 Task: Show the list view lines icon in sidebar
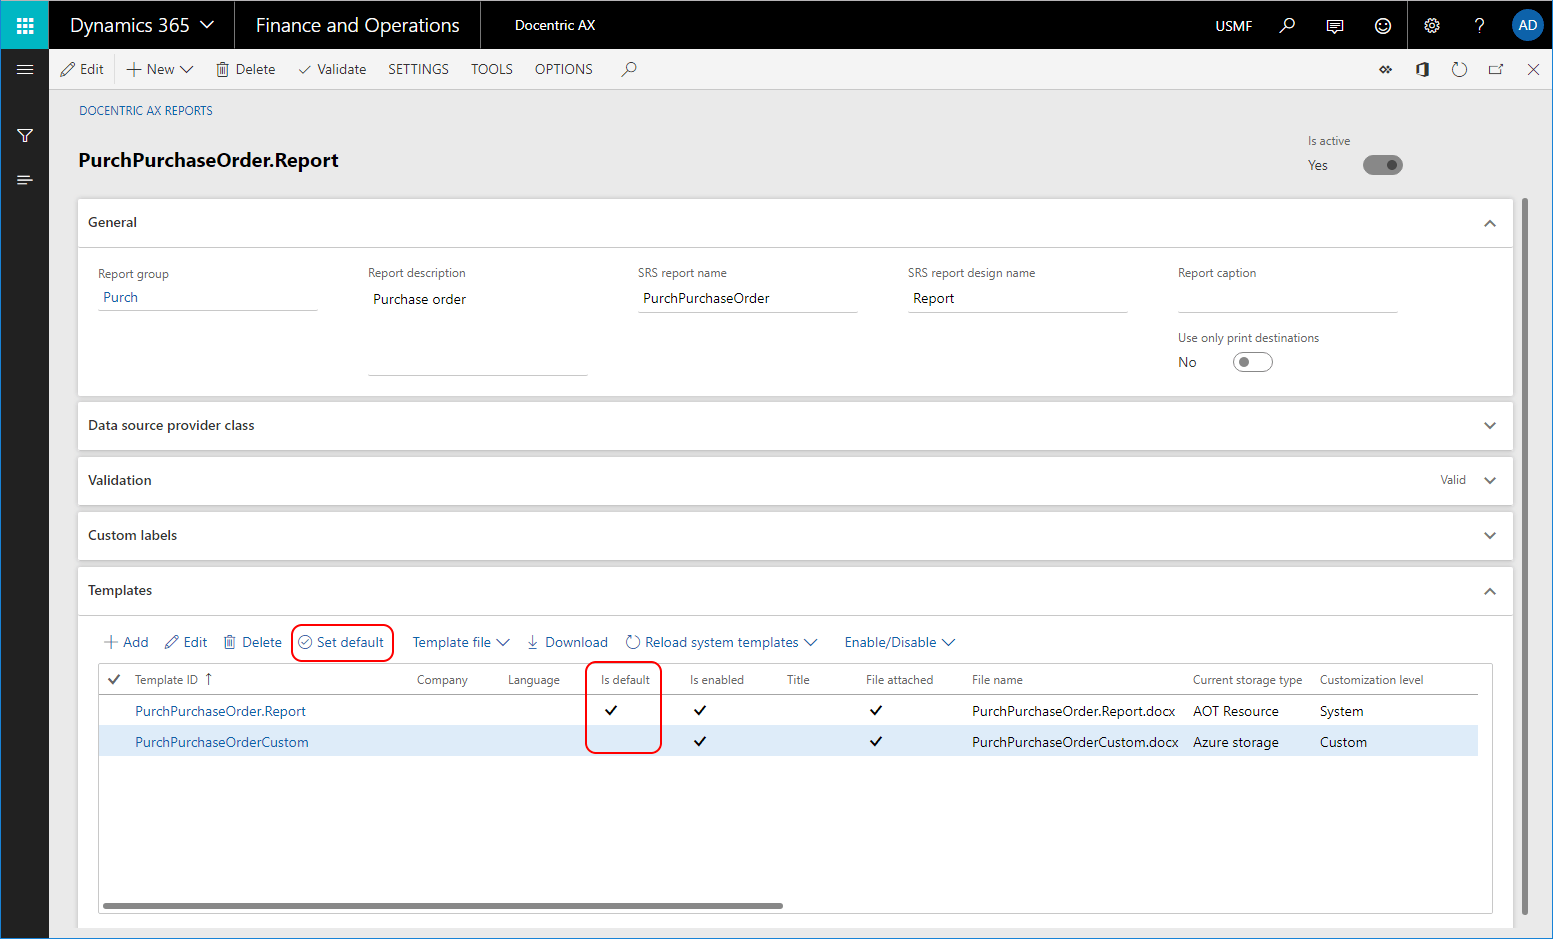pos(25,180)
